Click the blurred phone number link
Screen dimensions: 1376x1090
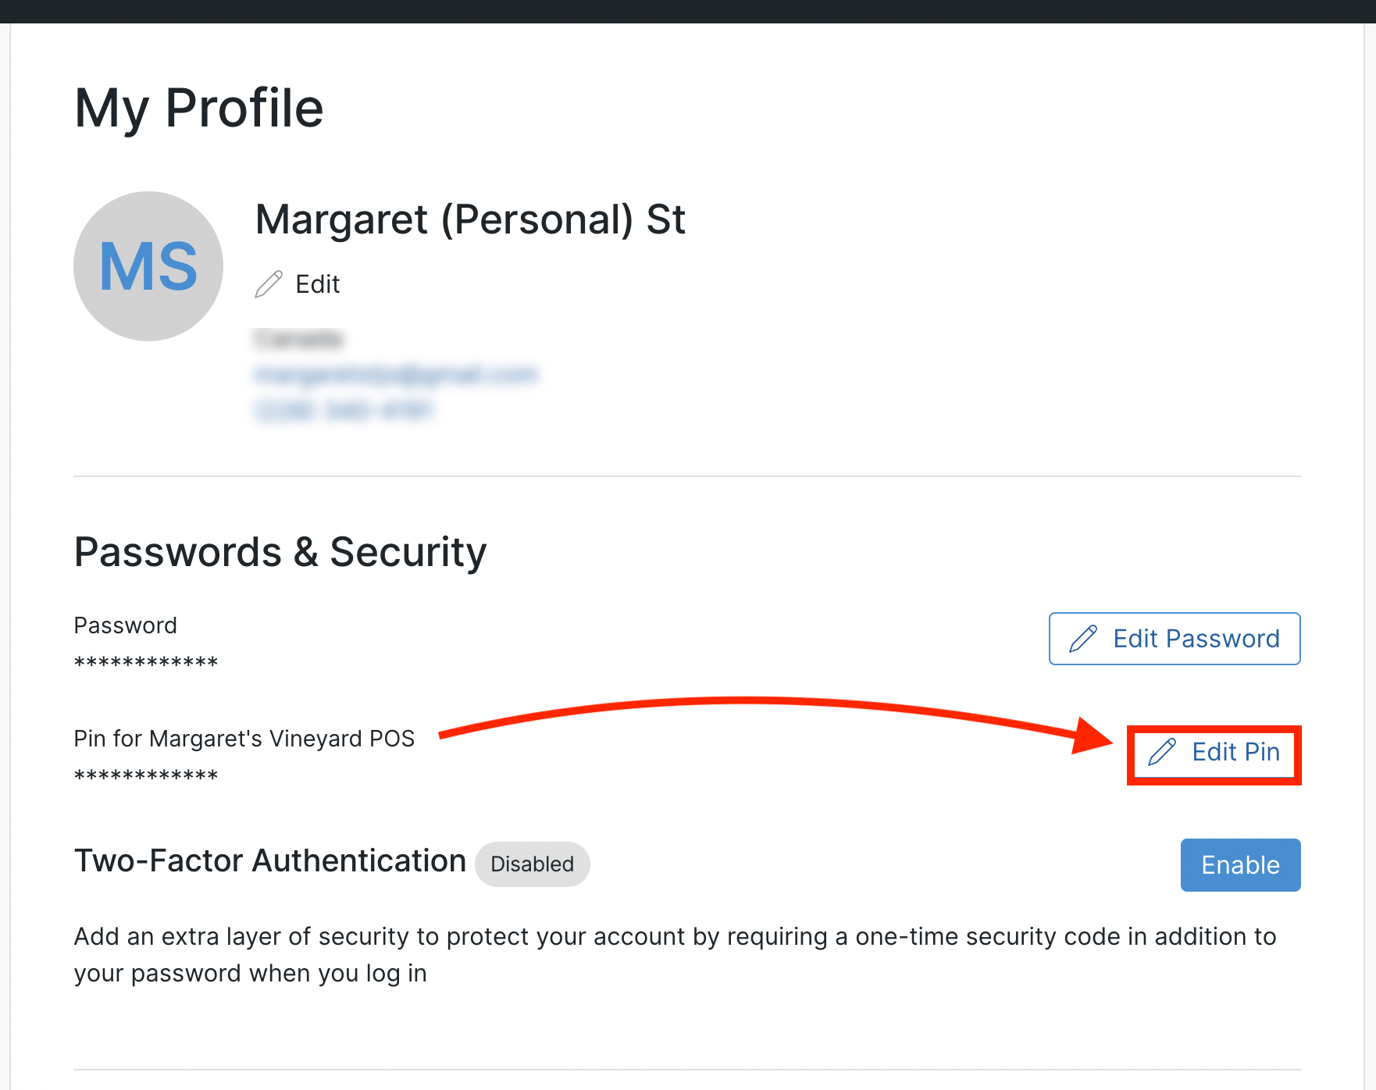(344, 411)
